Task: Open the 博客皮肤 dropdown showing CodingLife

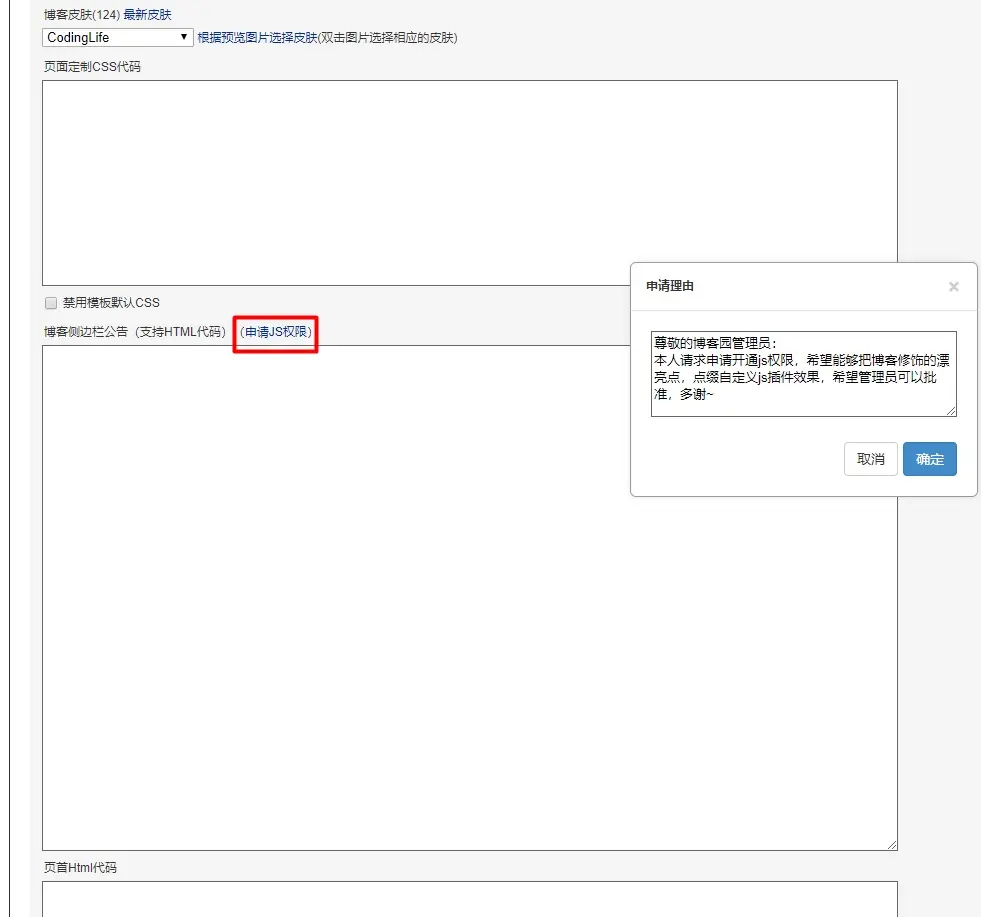Action: pos(115,37)
